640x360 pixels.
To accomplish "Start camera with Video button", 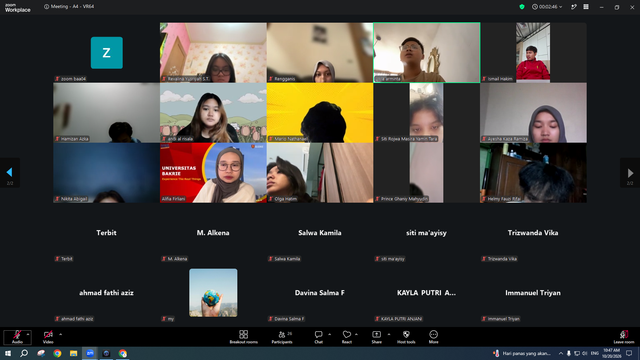I will tap(48, 337).
